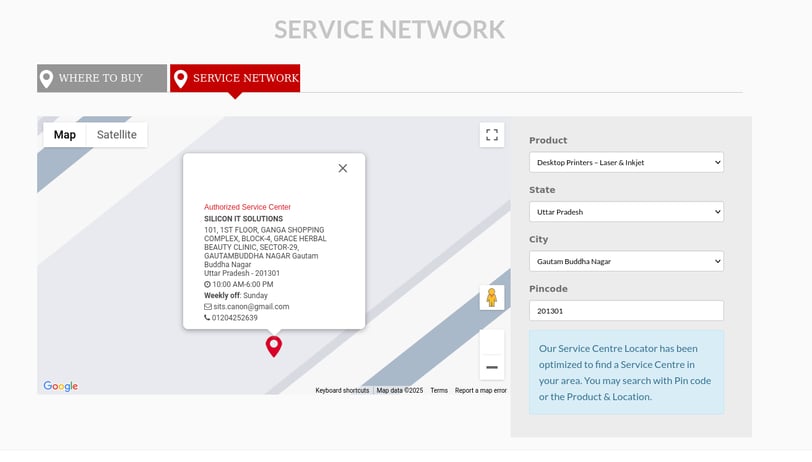Click Report a map error link
This screenshot has width=812, height=462.
pyautogui.click(x=481, y=391)
